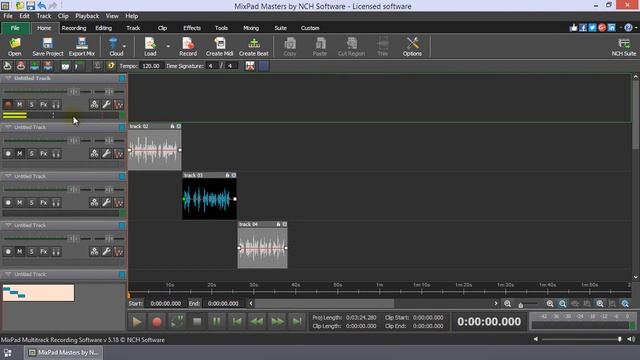Click the Twitter share icon
Viewport: 640px width, 360px height.
click(592, 28)
